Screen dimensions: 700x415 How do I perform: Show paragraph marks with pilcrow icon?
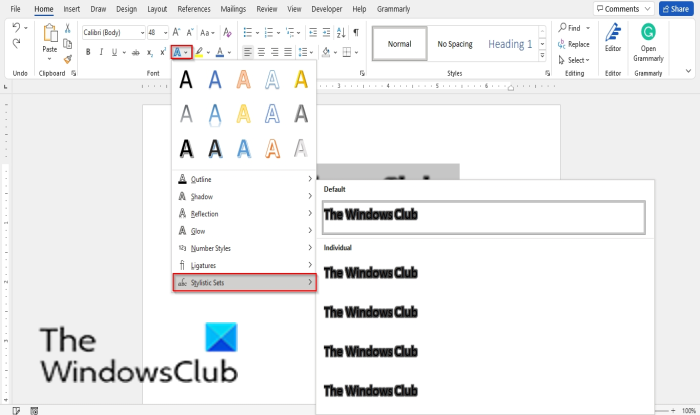tap(356, 32)
